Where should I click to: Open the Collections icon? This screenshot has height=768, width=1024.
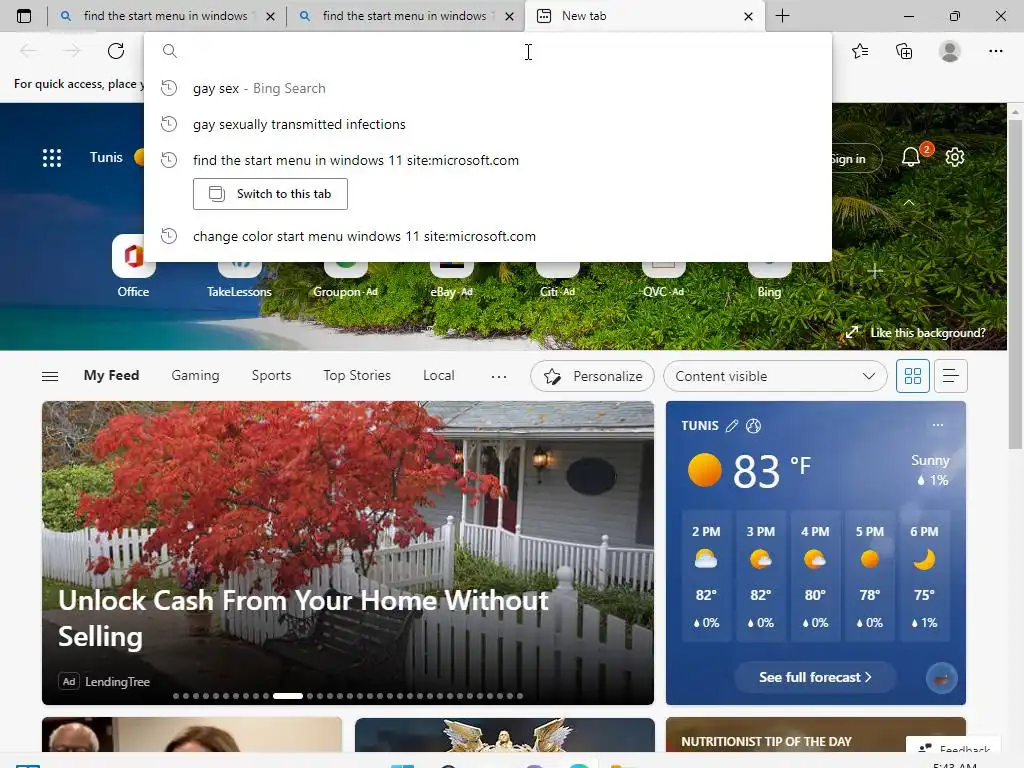coord(904,51)
